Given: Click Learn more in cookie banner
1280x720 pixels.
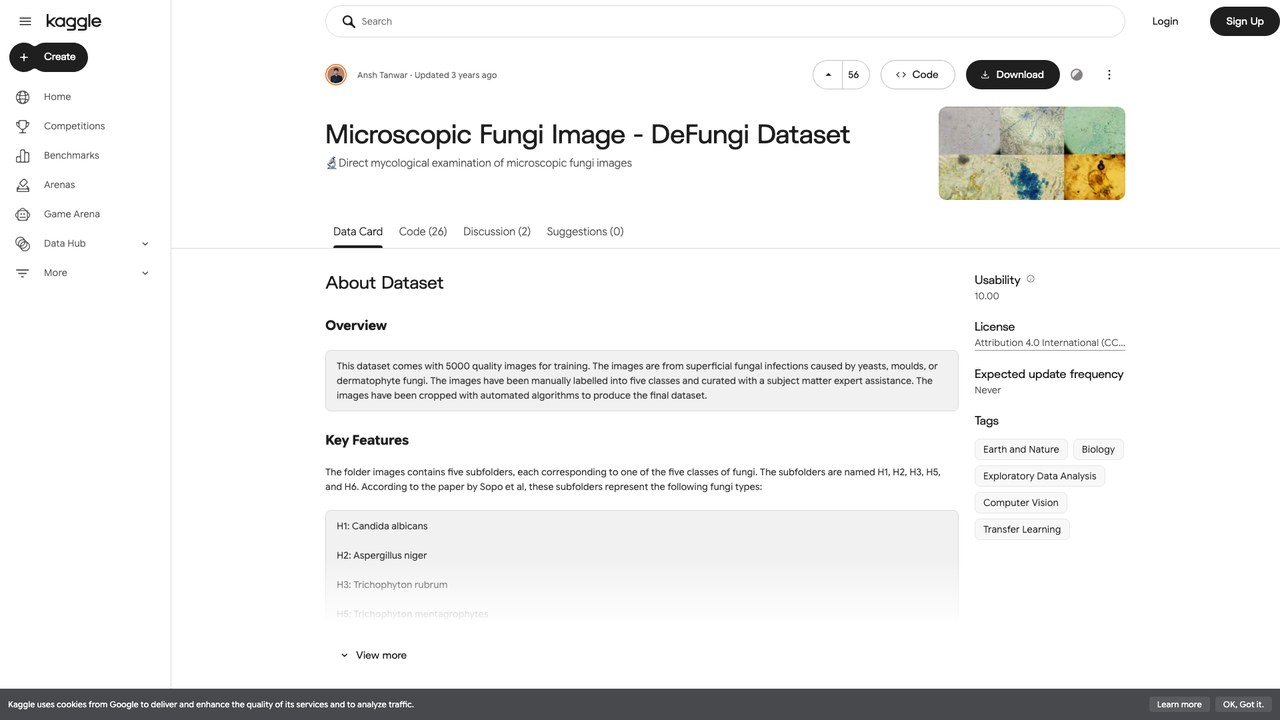Looking at the screenshot, I should pyautogui.click(x=1179, y=705).
